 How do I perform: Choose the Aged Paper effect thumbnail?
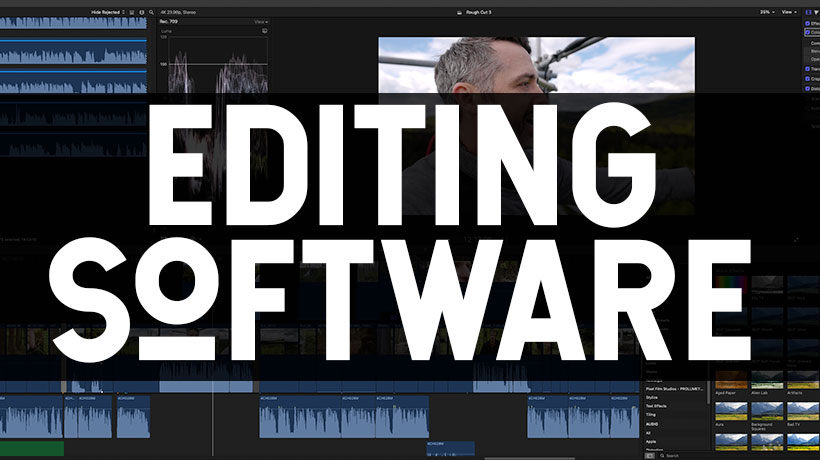(x=731, y=380)
